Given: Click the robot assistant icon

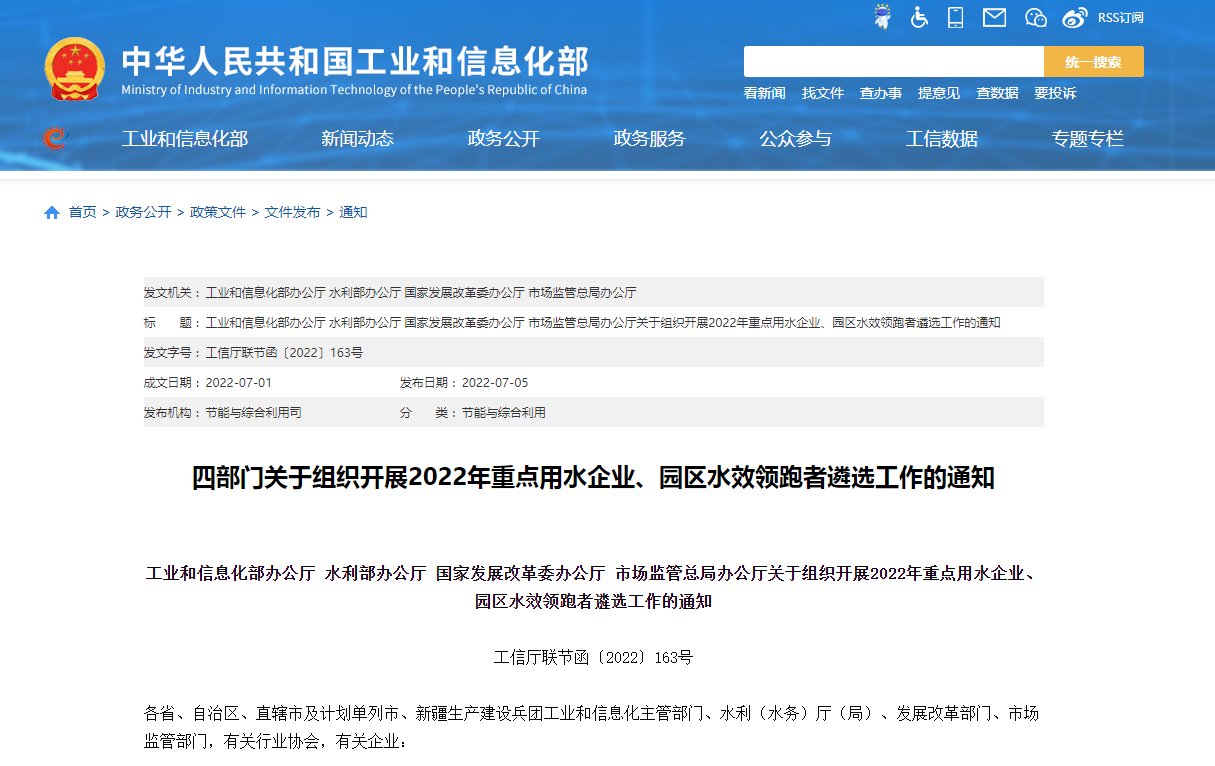Looking at the screenshot, I should [x=883, y=17].
